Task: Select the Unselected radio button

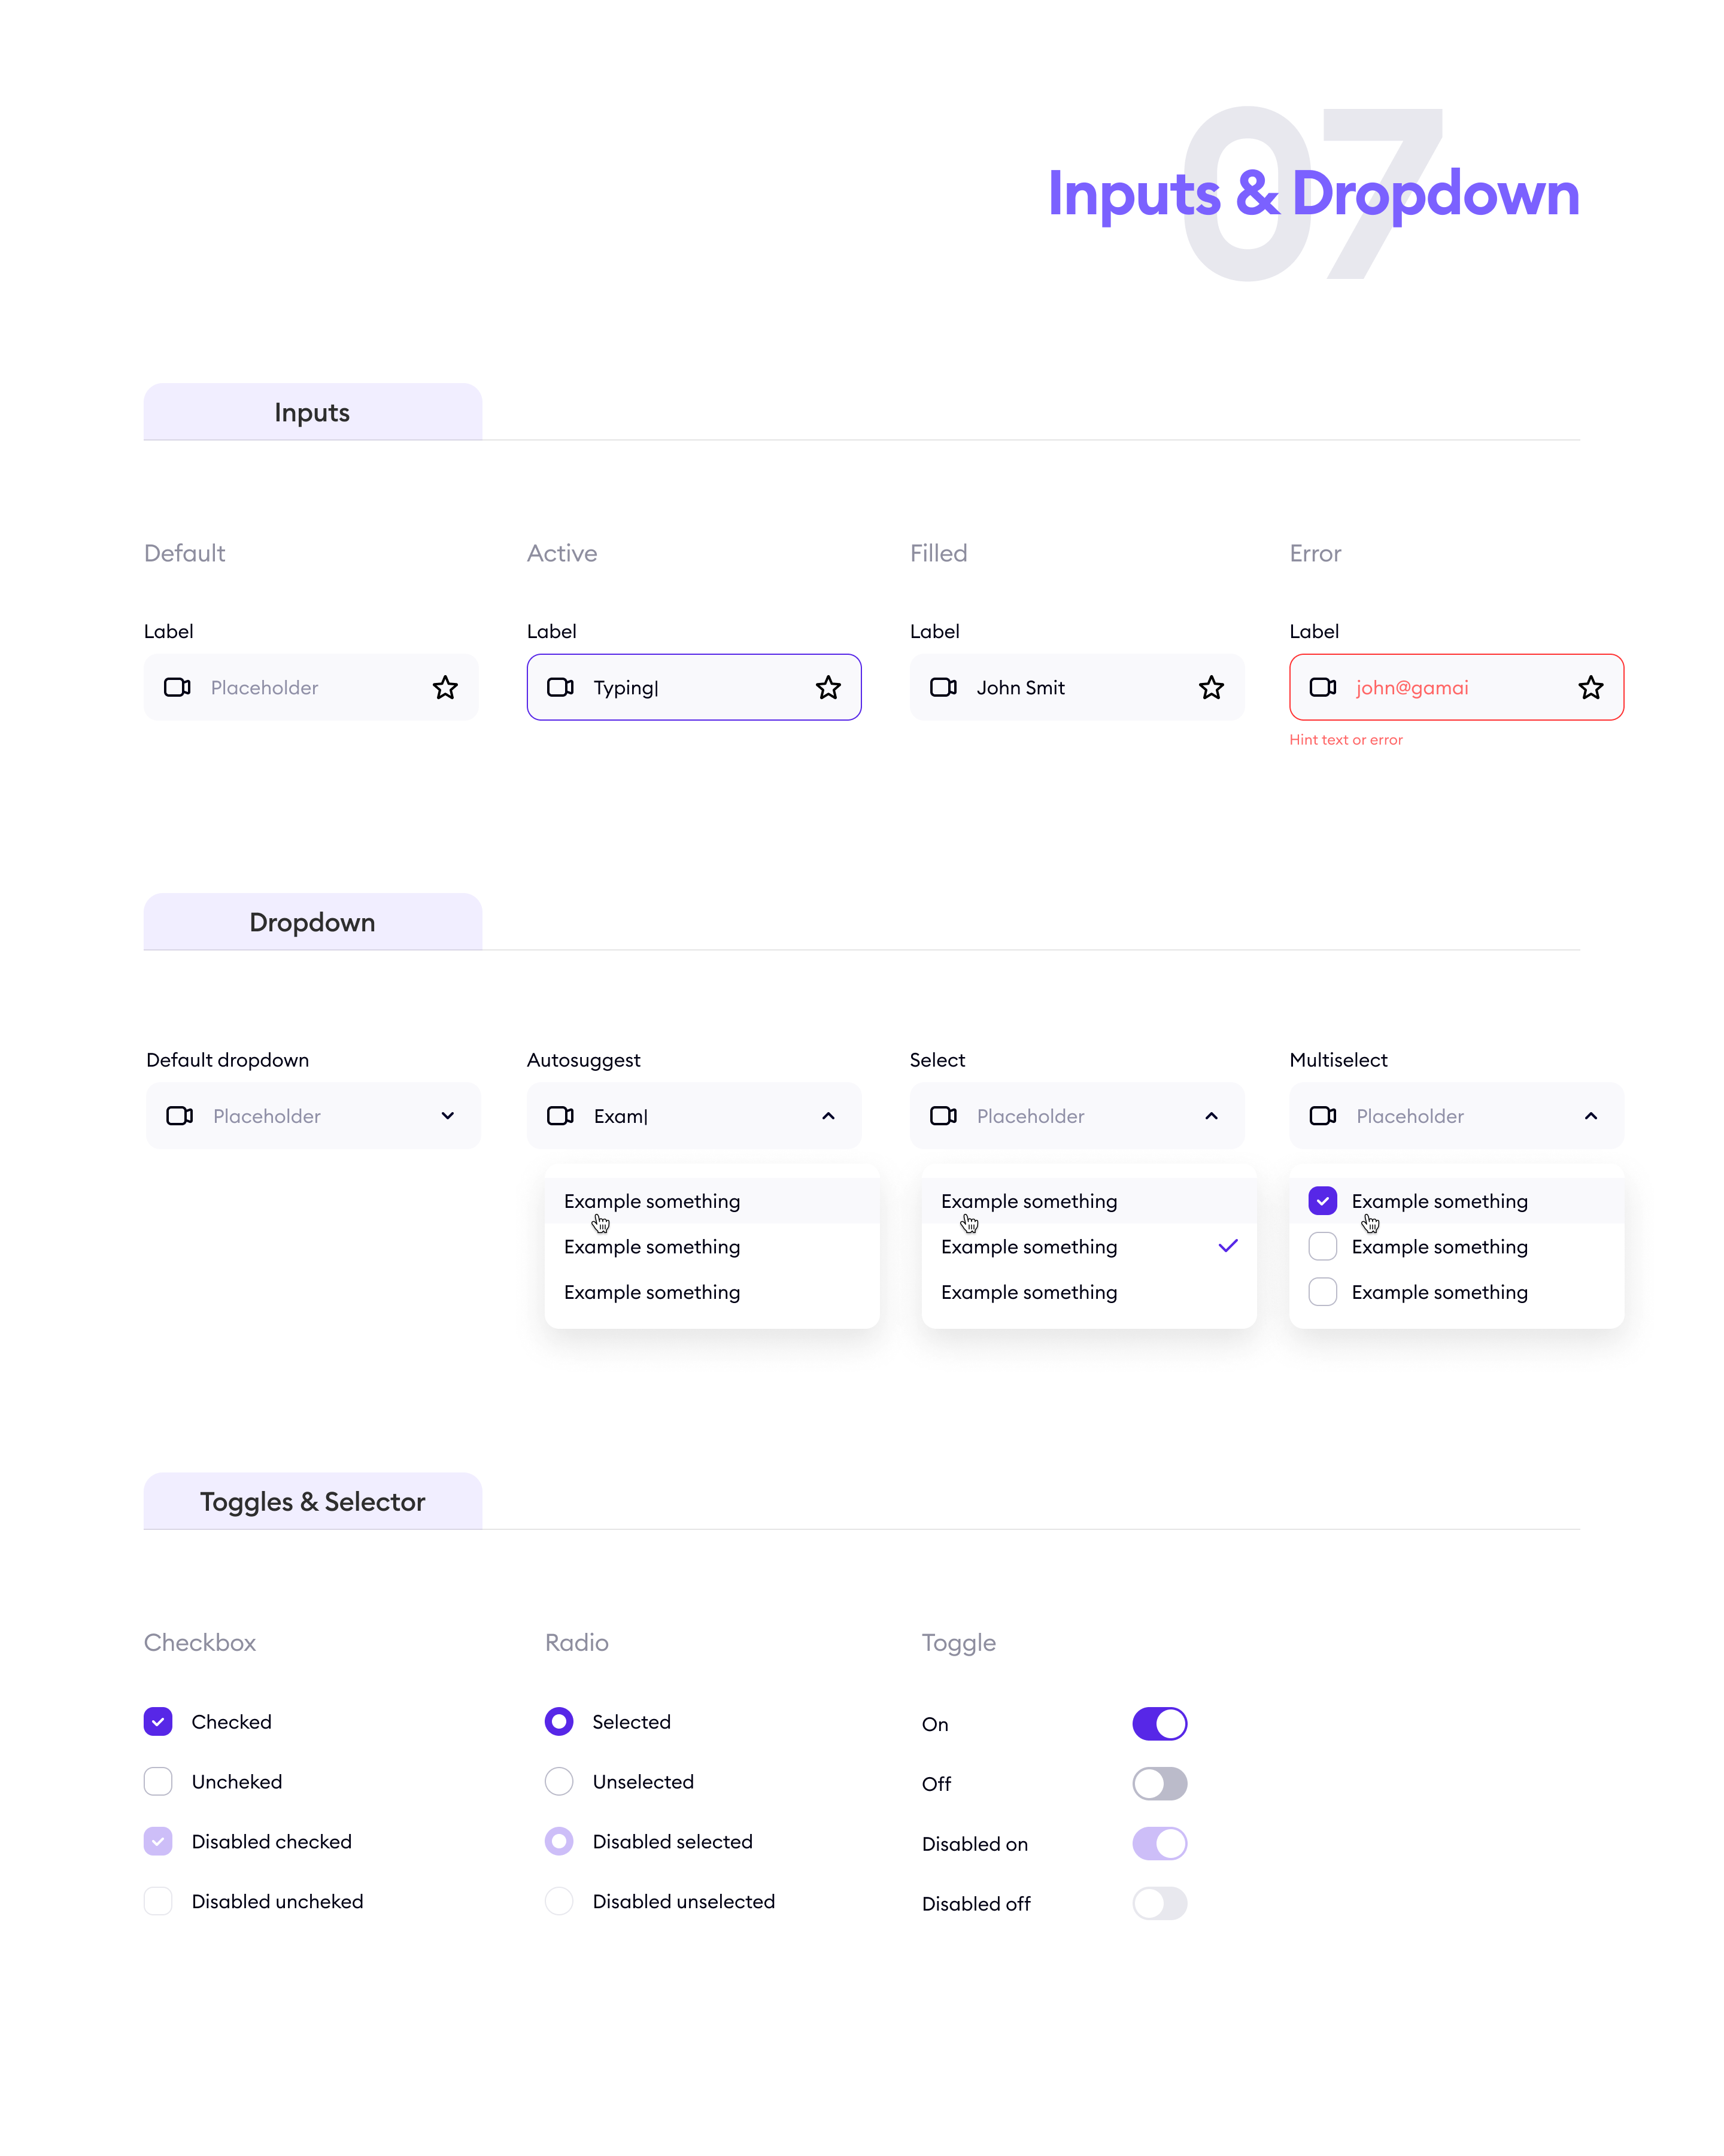Action: coord(559,1781)
